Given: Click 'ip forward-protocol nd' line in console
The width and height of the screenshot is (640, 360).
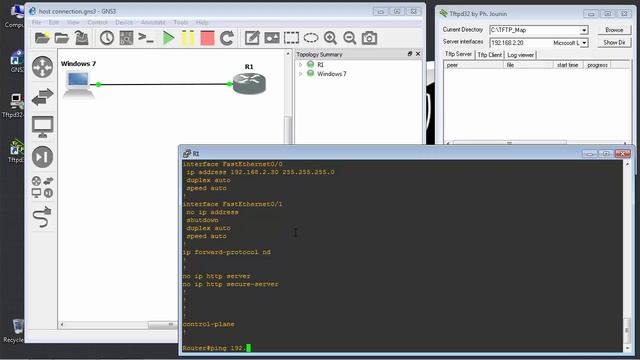Looking at the screenshot, I should pos(227,252).
